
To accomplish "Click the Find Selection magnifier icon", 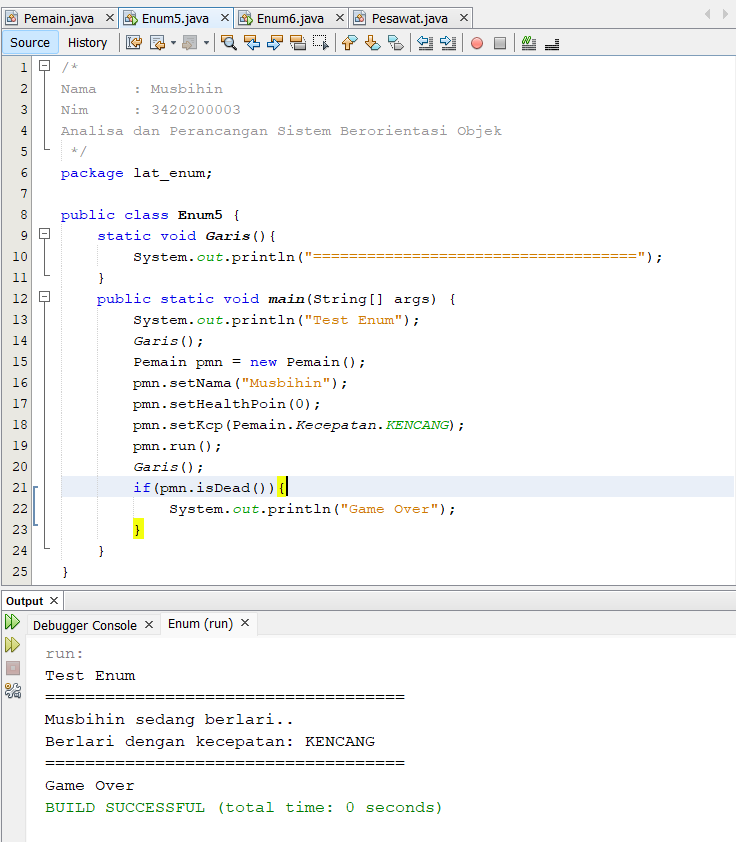I will point(229,42).
